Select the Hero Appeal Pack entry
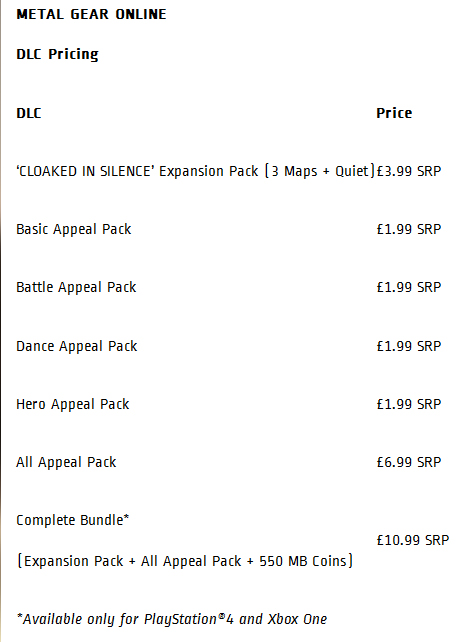This screenshot has height=642, width=460. (x=73, y=405)
